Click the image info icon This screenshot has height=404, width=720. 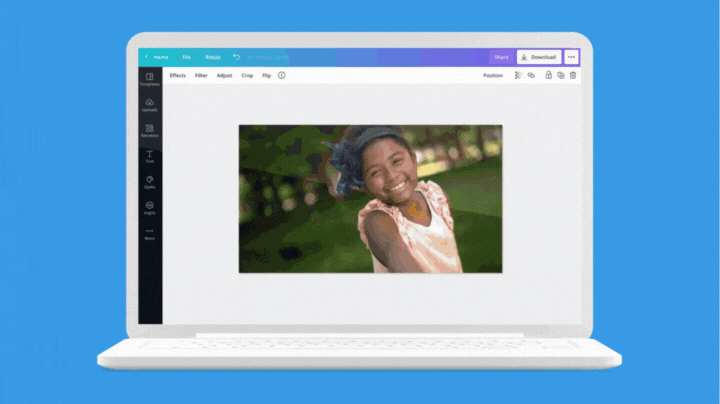[x=281, y=75]
